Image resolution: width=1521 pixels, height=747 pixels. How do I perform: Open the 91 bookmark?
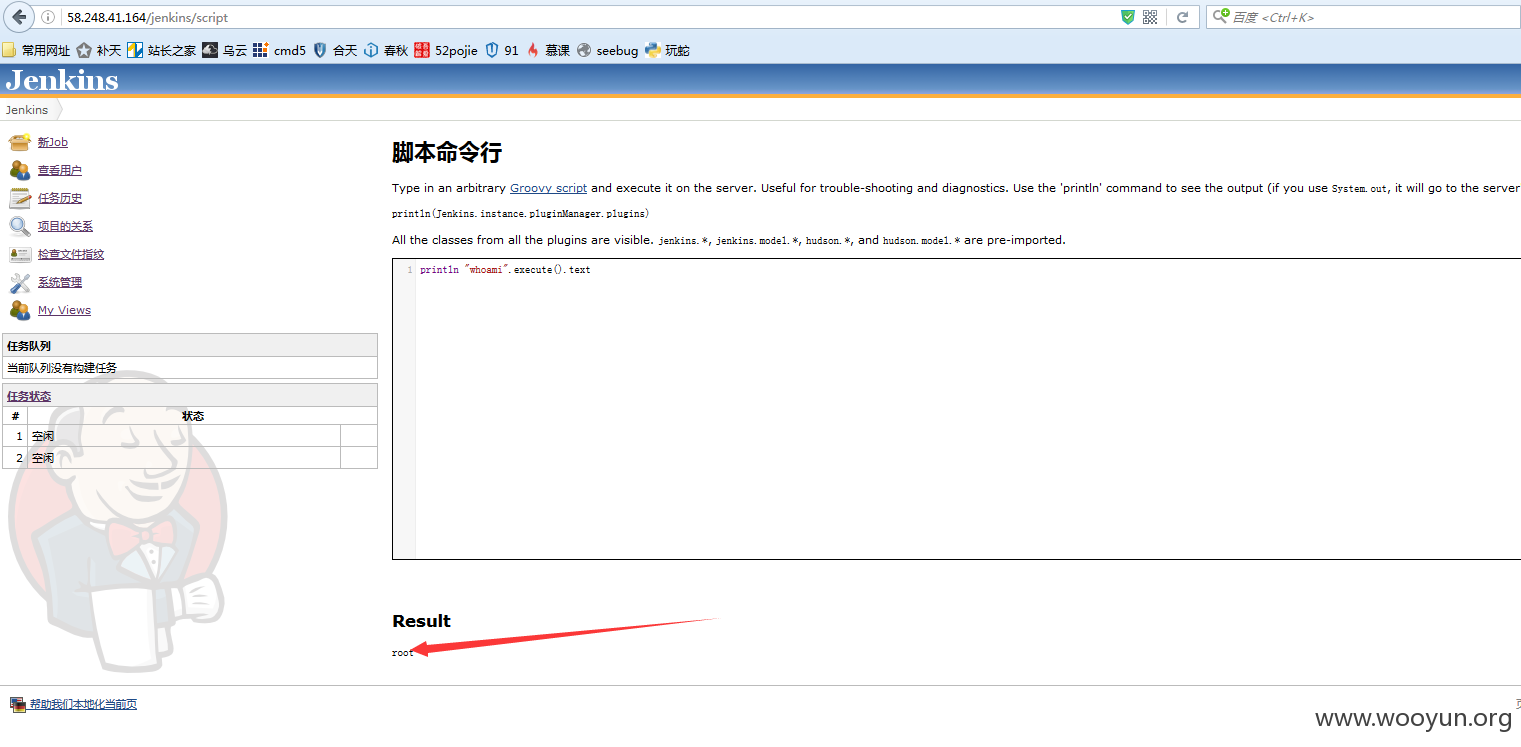coord(502,50)
